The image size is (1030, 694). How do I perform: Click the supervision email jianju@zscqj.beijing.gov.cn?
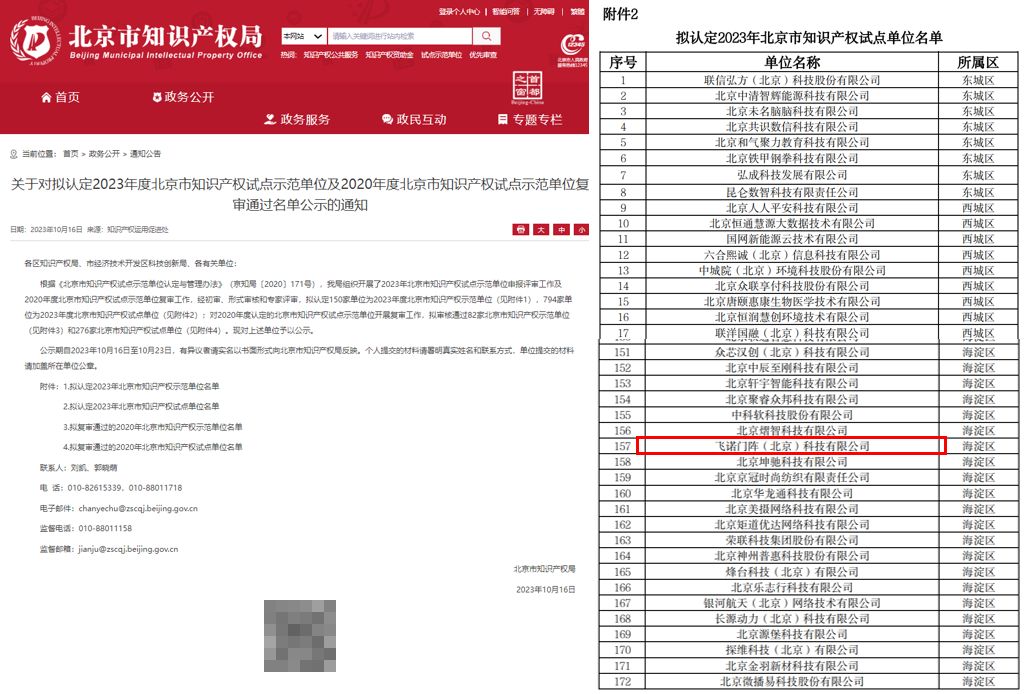pyautogui.click(x=128, y=549)
